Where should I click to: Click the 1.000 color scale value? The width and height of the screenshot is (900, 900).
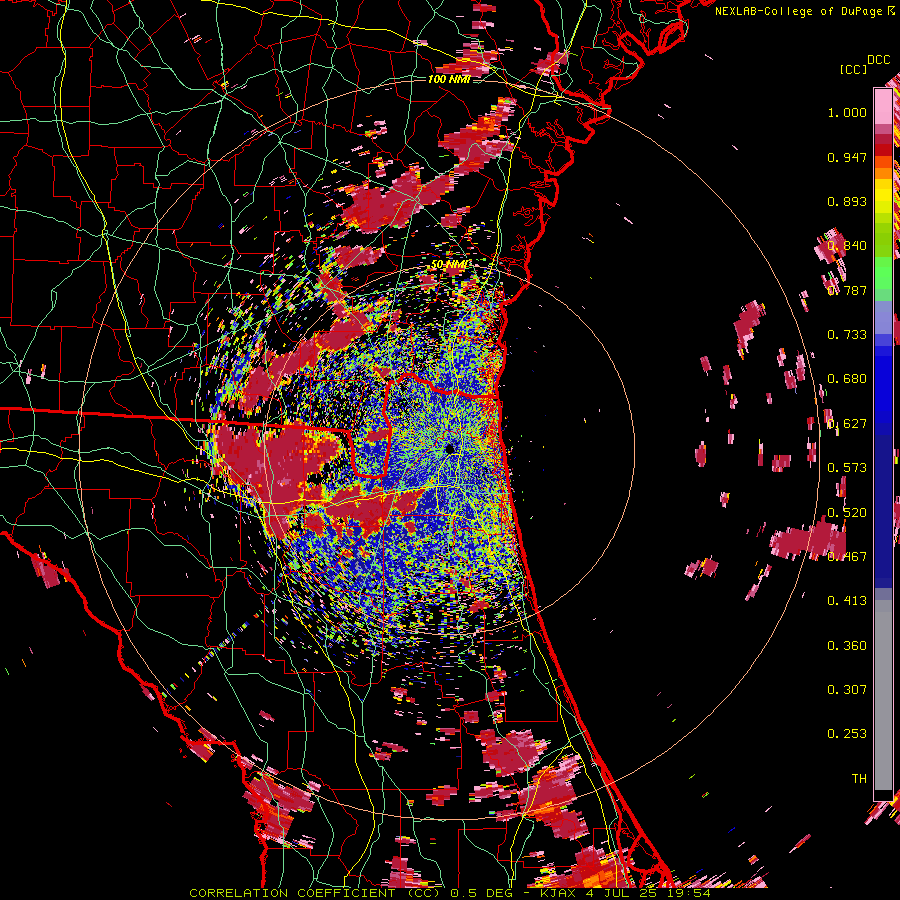(847, 112)
